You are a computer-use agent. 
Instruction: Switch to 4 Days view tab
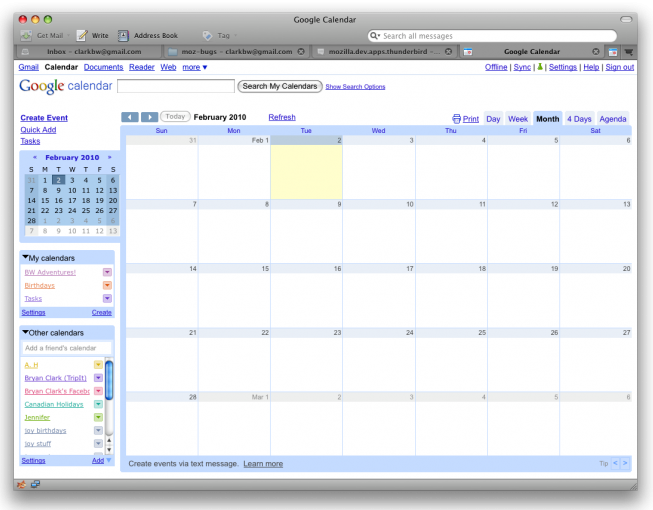click(579, 119)
